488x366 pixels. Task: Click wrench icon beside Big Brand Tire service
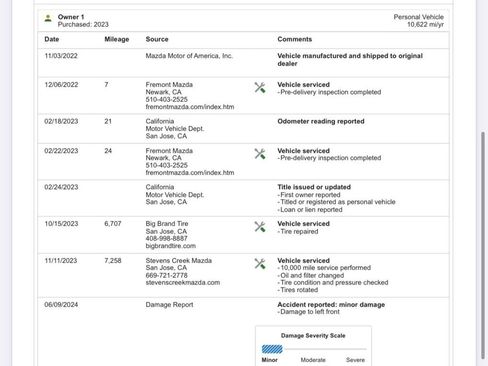(260, 227)
